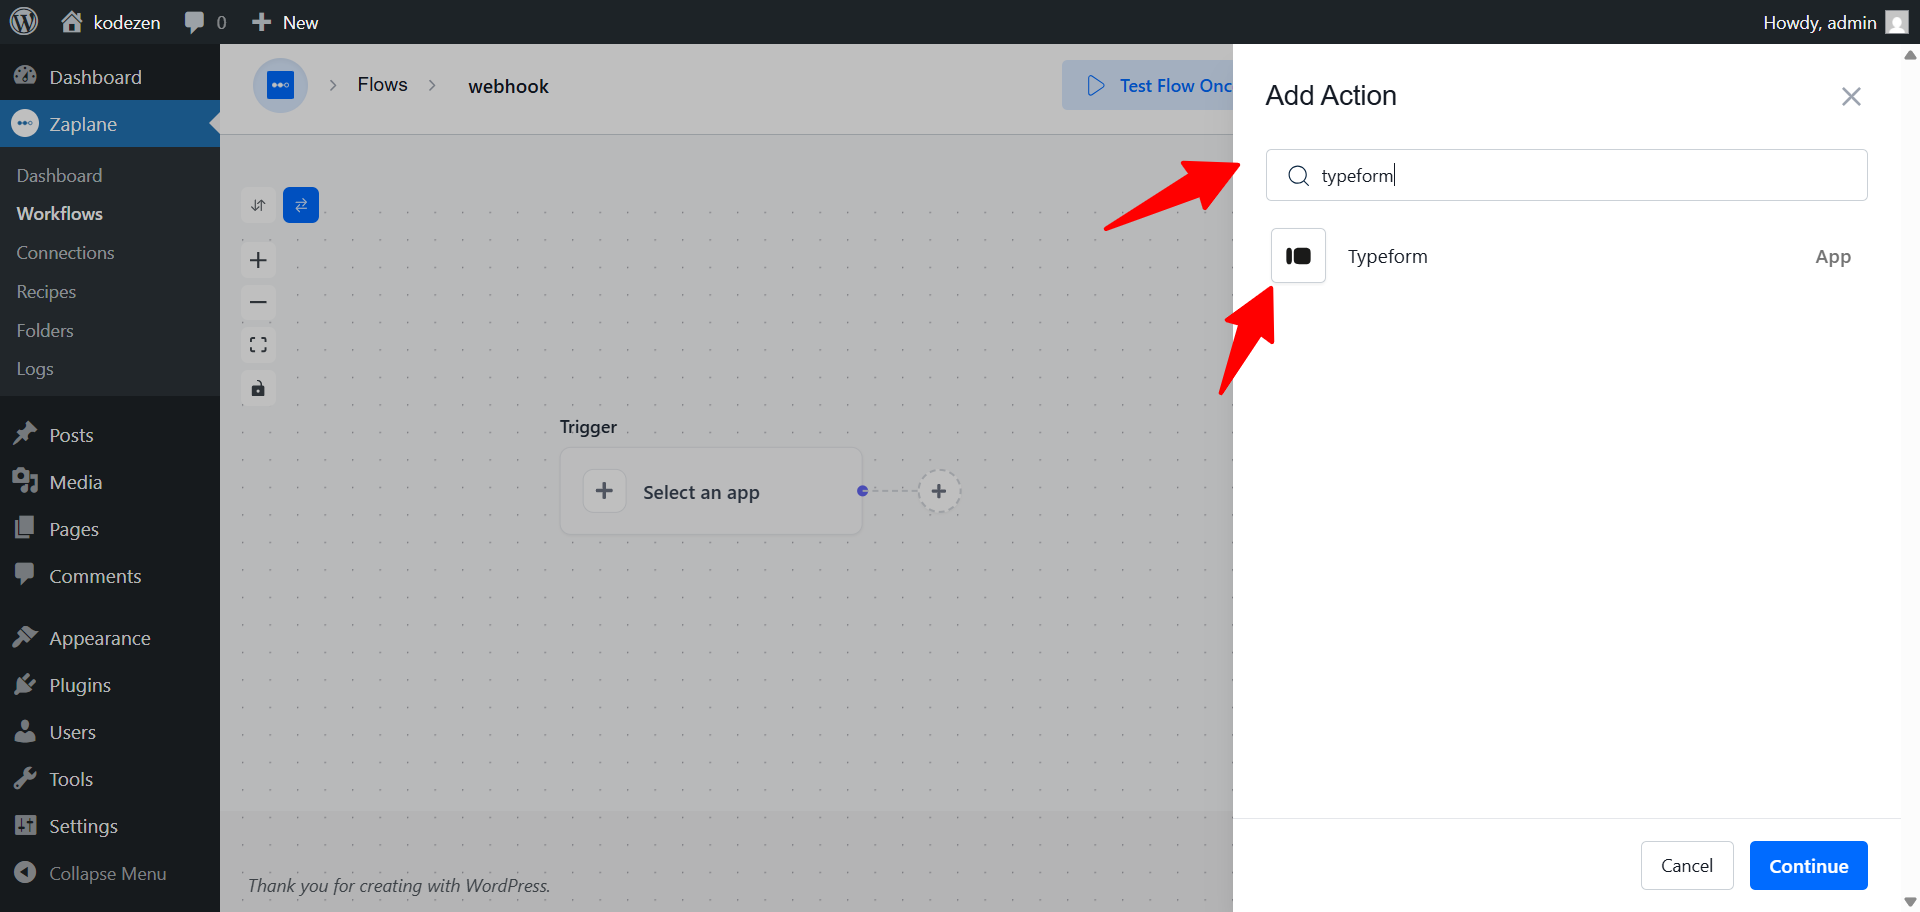1920x912 pixels.
Task: Open Appearance menu
Action: [x=110, y=638]
